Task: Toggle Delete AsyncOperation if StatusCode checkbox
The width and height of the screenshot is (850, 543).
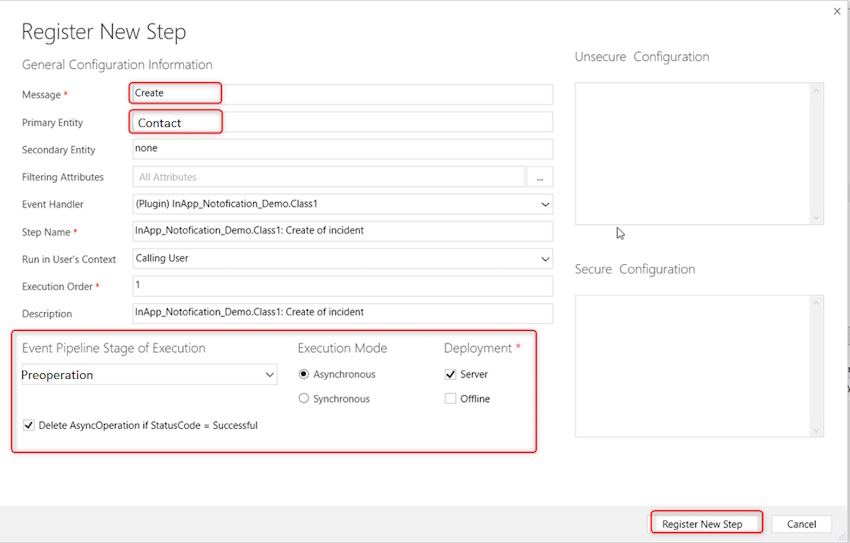Action: point(29,425)
